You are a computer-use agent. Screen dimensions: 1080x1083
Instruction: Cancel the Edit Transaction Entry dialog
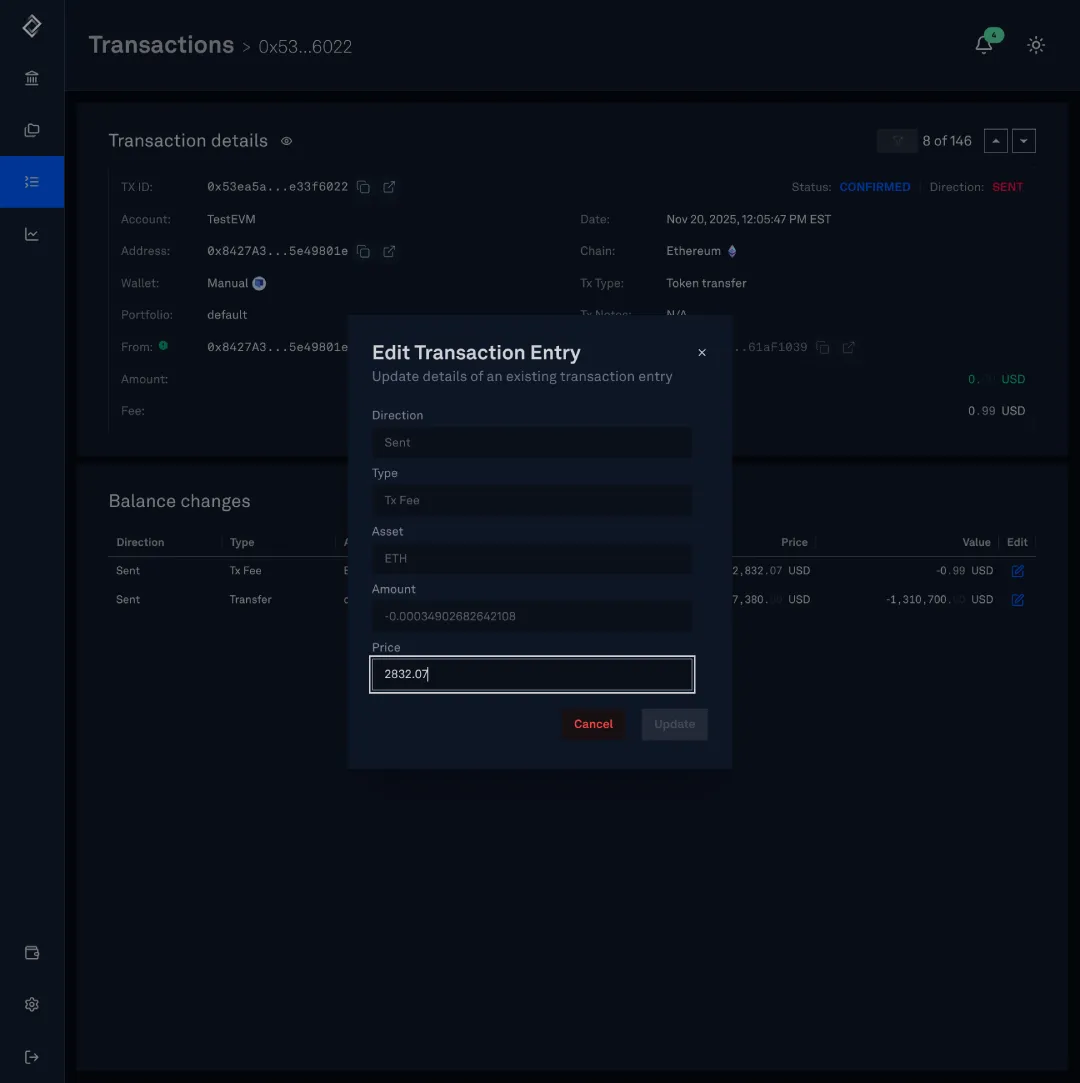point(593,724)
